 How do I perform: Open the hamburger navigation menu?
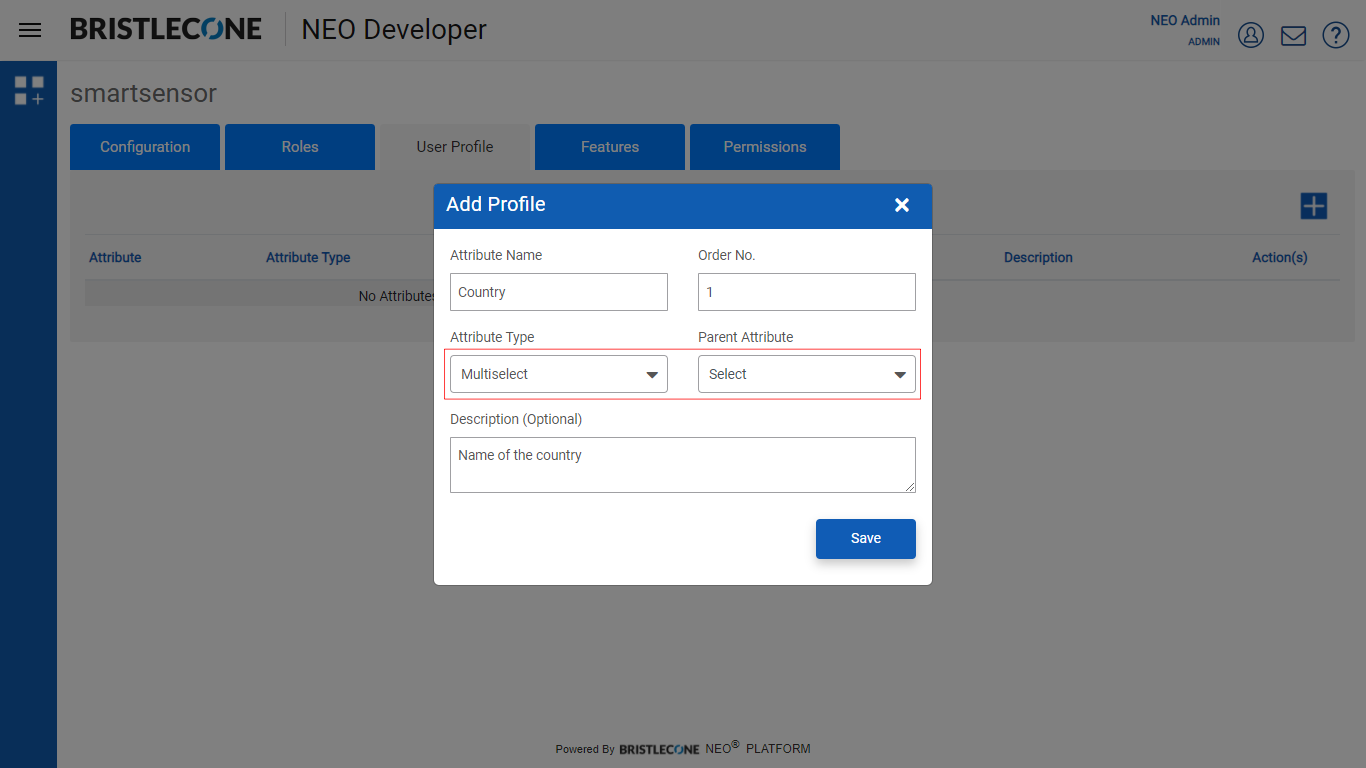(30, 30)
